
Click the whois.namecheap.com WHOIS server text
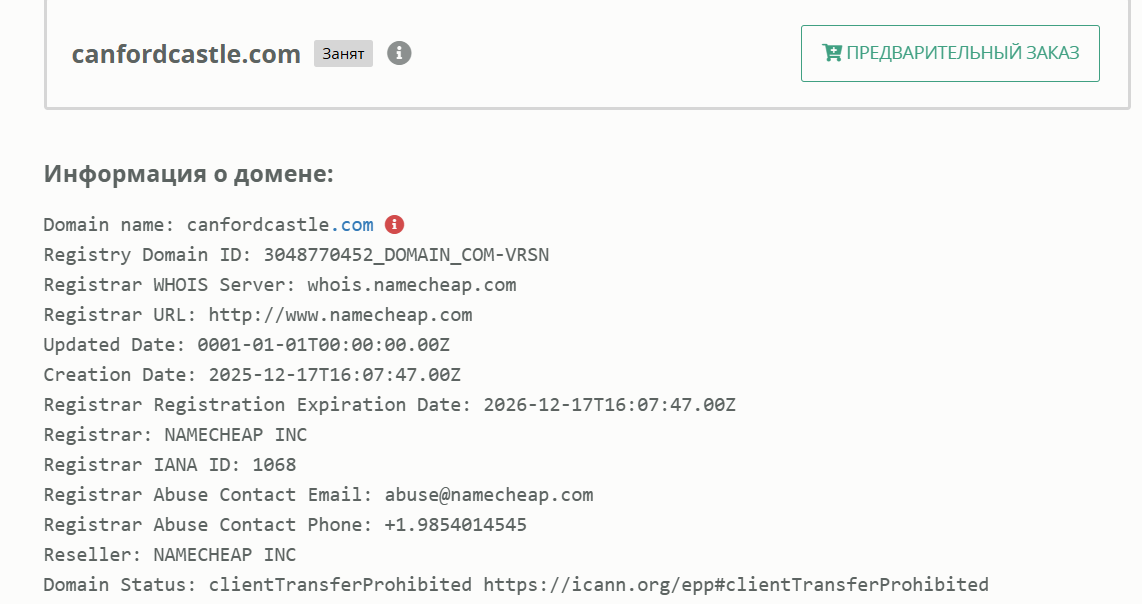pyautogui.click(x=412, y=285)
